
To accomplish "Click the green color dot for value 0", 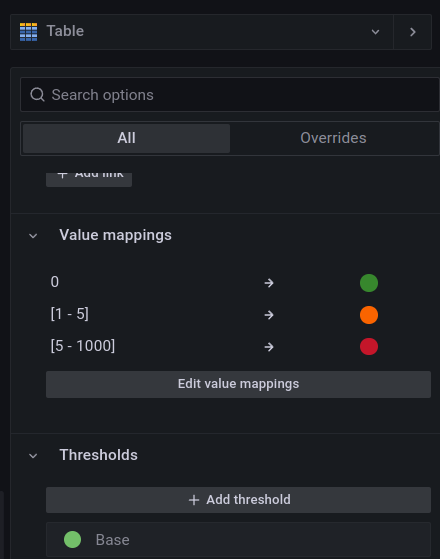I will (369, 283).
